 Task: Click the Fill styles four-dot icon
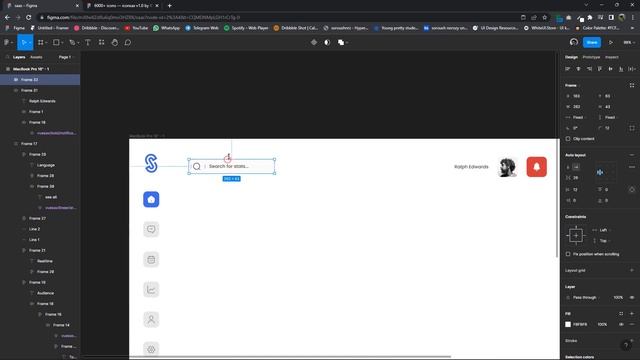pos(621,313)
